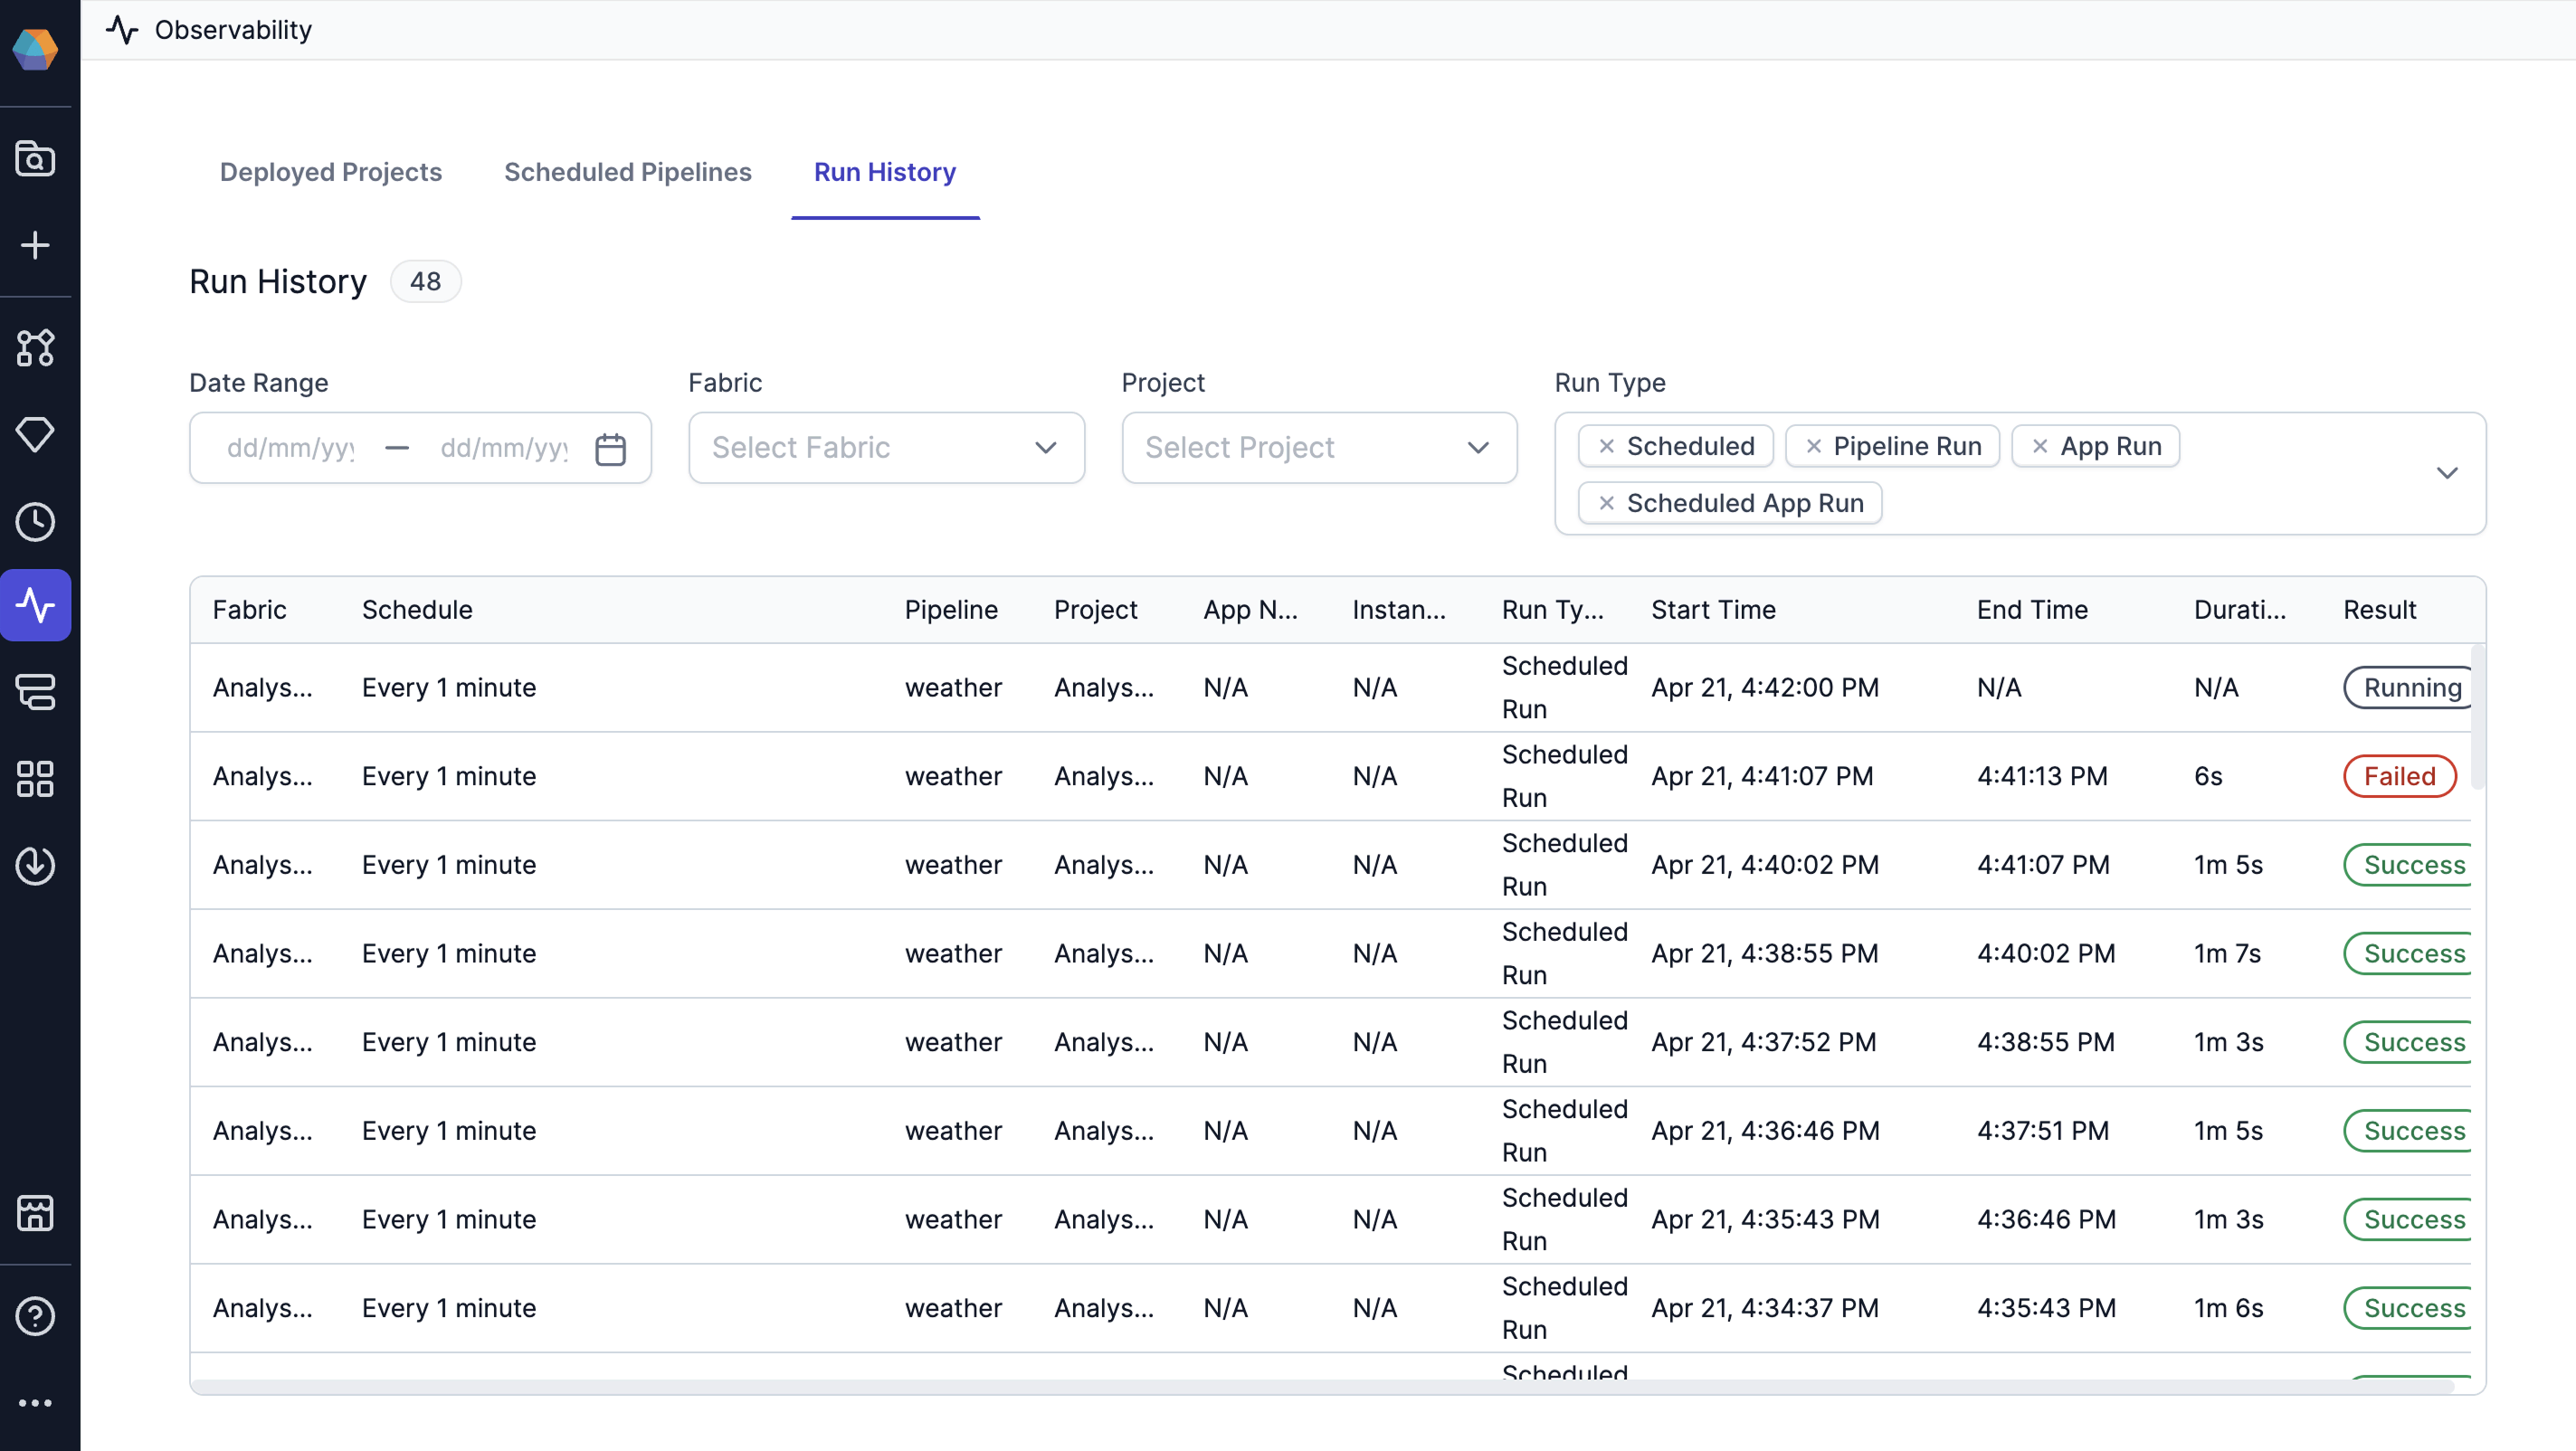Screen dimensions: 2576x1451
Task: Switch to the Deployed Projects tab
Action: click(330, 172)
